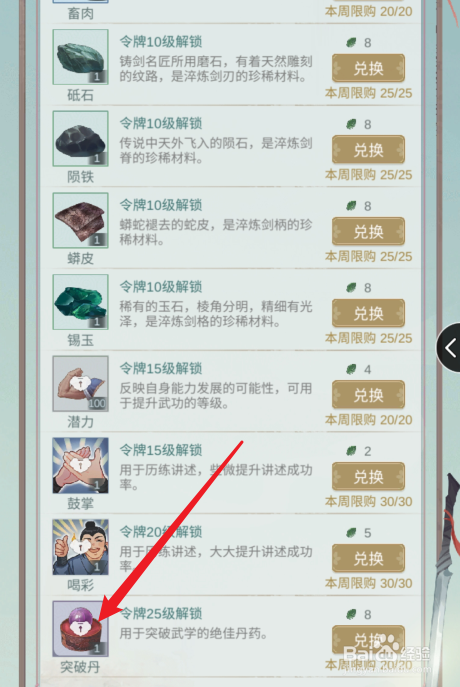Click the 本周限购 30/30 label under 鼓掌

368,501
